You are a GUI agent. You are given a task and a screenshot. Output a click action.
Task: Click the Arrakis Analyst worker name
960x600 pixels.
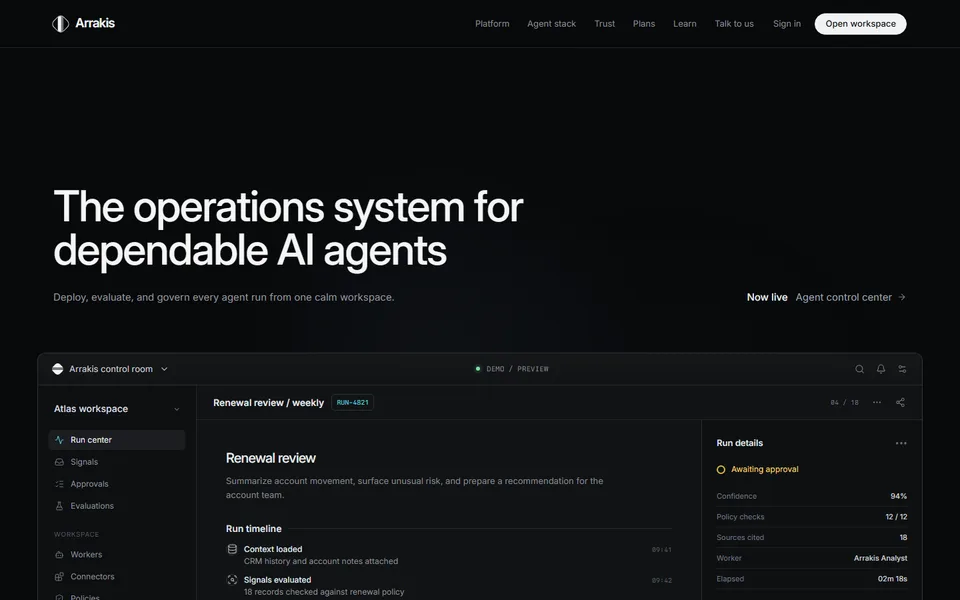click(x=880, y=558)
